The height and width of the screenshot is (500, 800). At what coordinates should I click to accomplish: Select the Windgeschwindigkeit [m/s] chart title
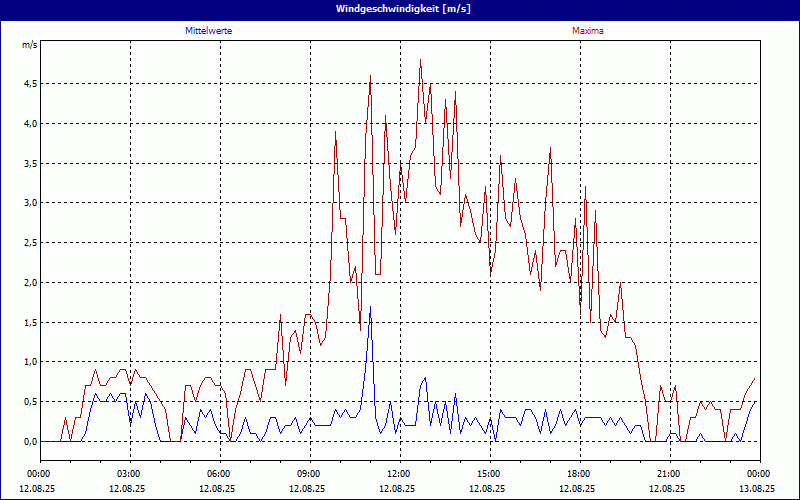click(400, 8)
